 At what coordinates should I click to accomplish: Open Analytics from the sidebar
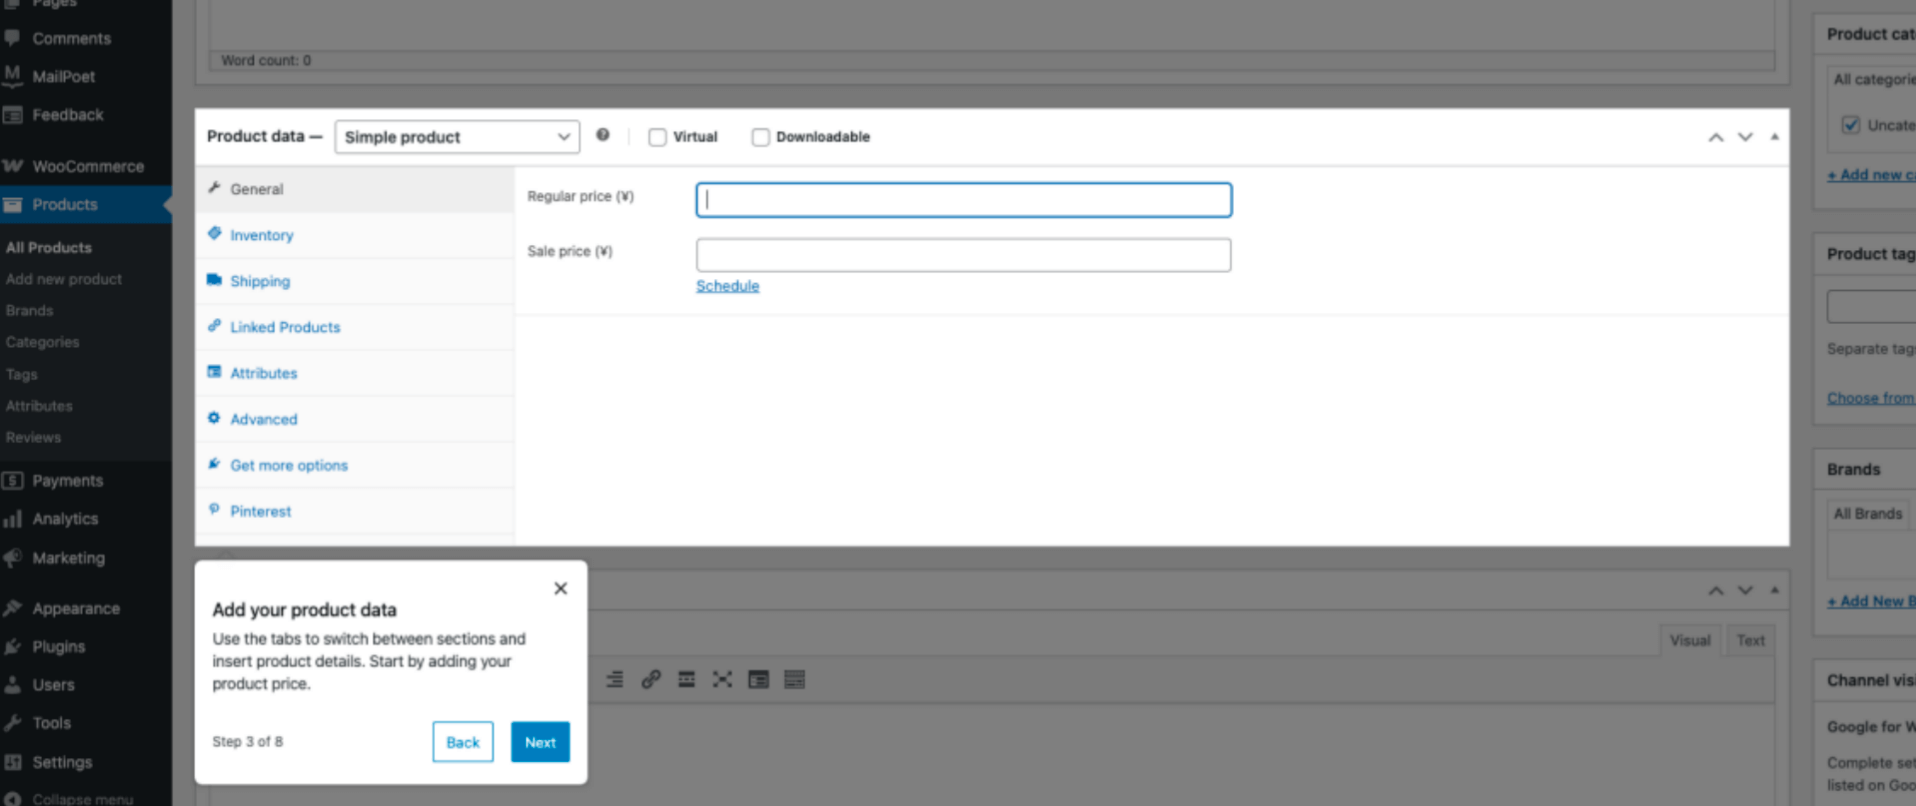coord(65,519)
